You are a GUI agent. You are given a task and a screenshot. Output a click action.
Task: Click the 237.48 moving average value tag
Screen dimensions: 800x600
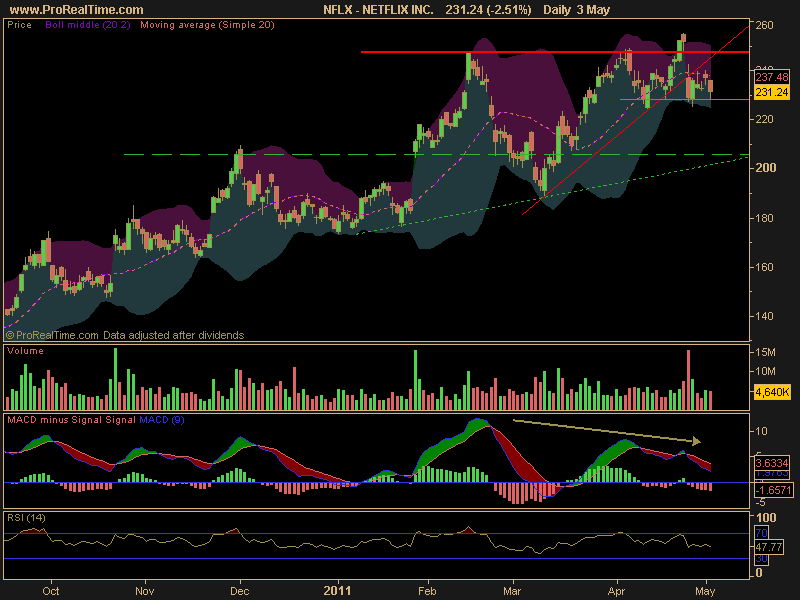(x=771, y=77)
